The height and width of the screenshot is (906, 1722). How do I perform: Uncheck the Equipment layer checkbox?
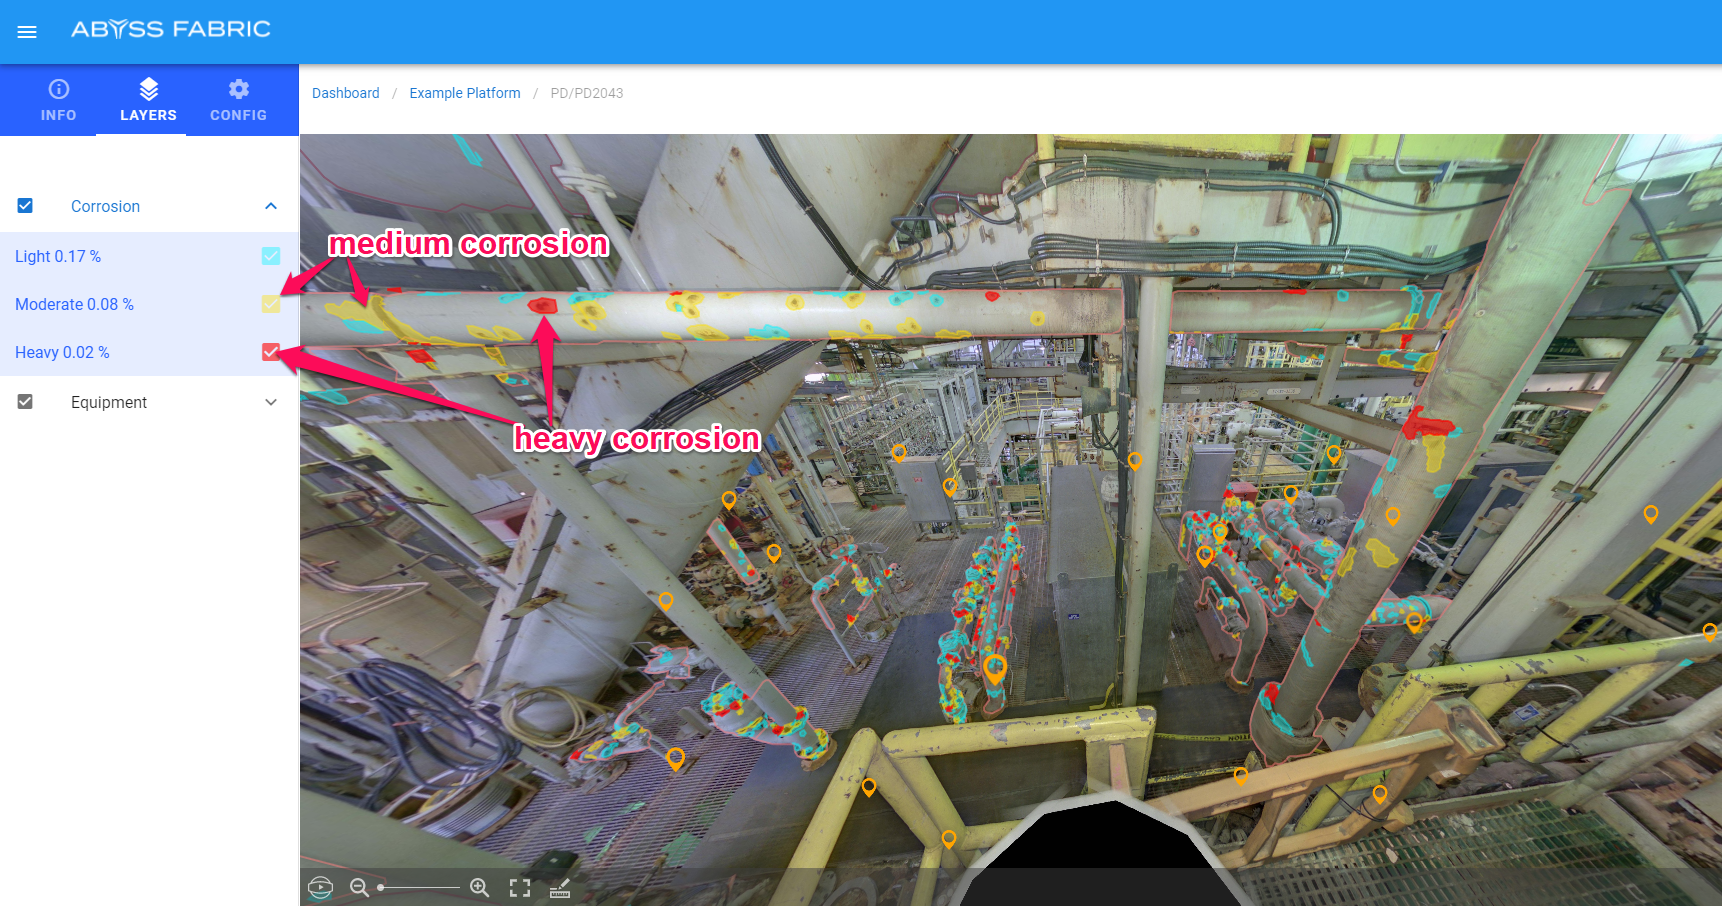(x=26, y=402)
